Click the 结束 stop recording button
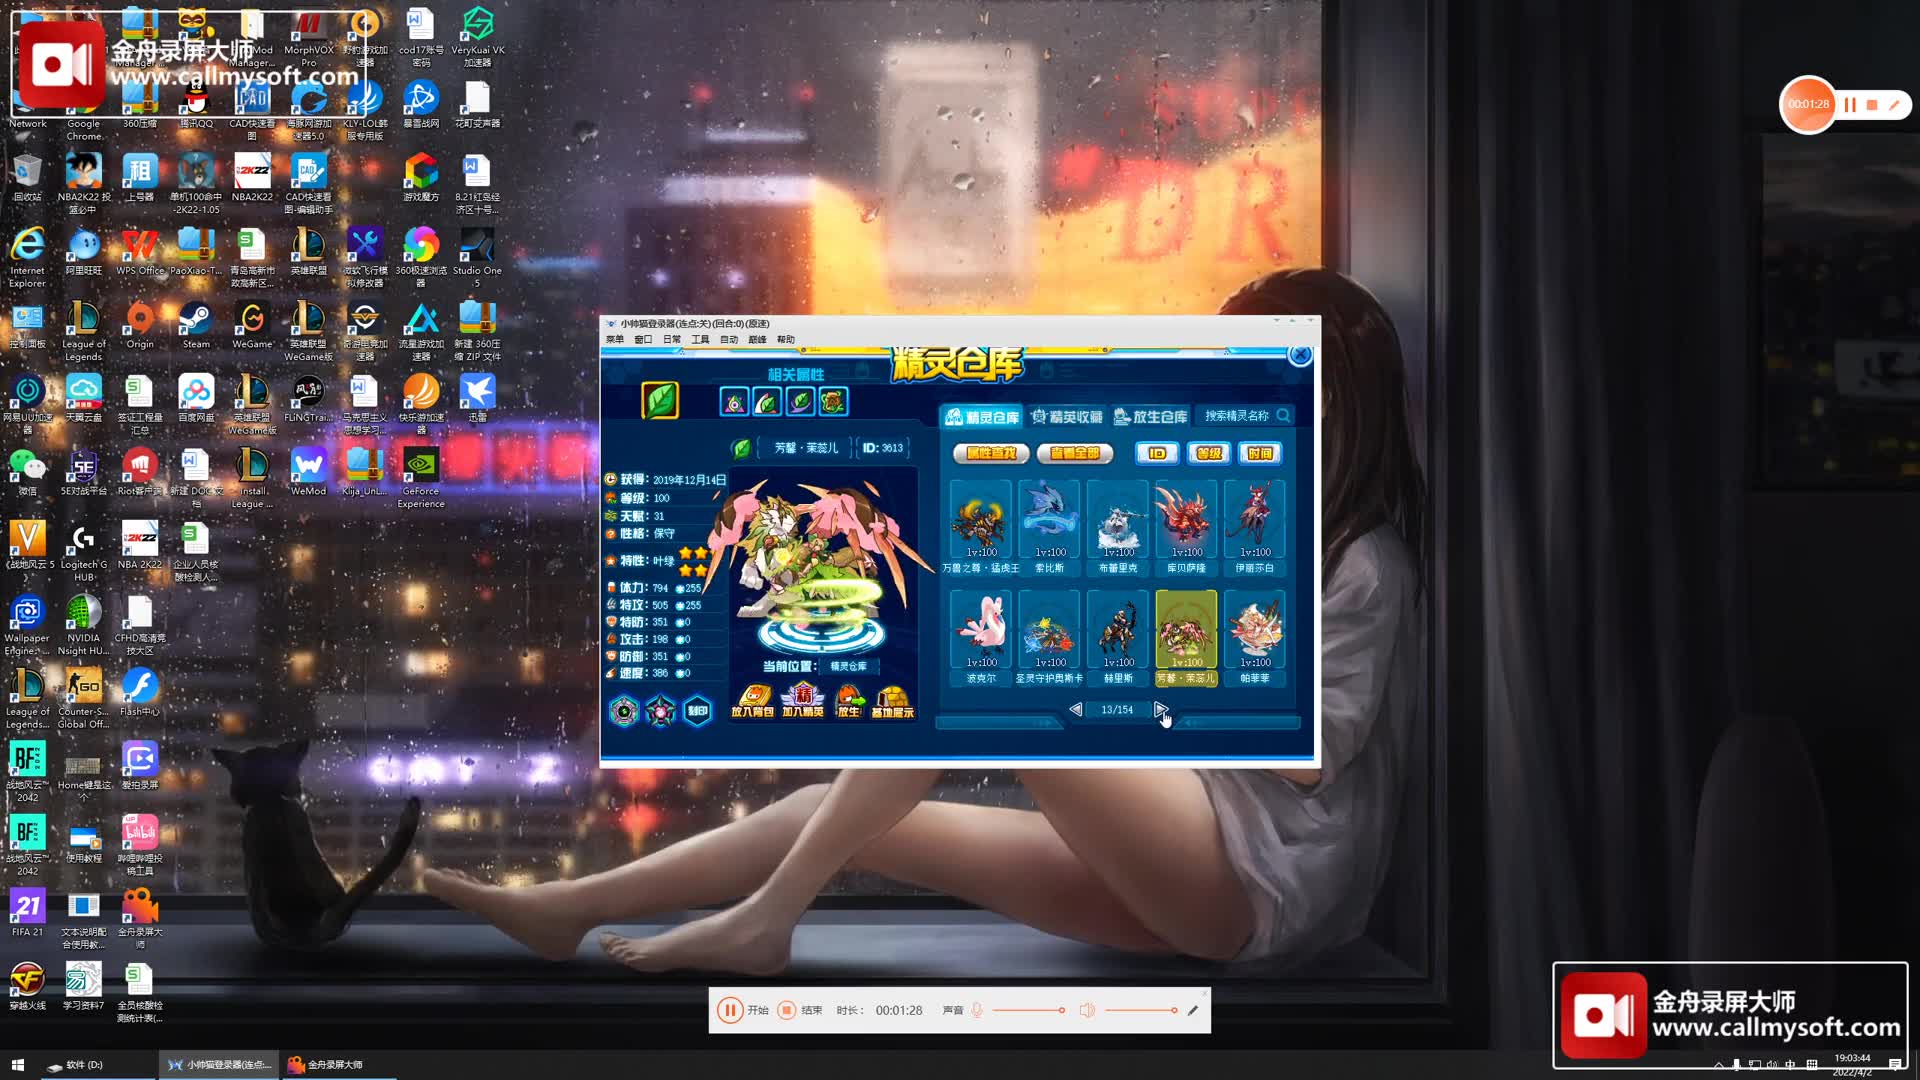The height and width of the screenshot is (1080, 1920). [801, 1010]
